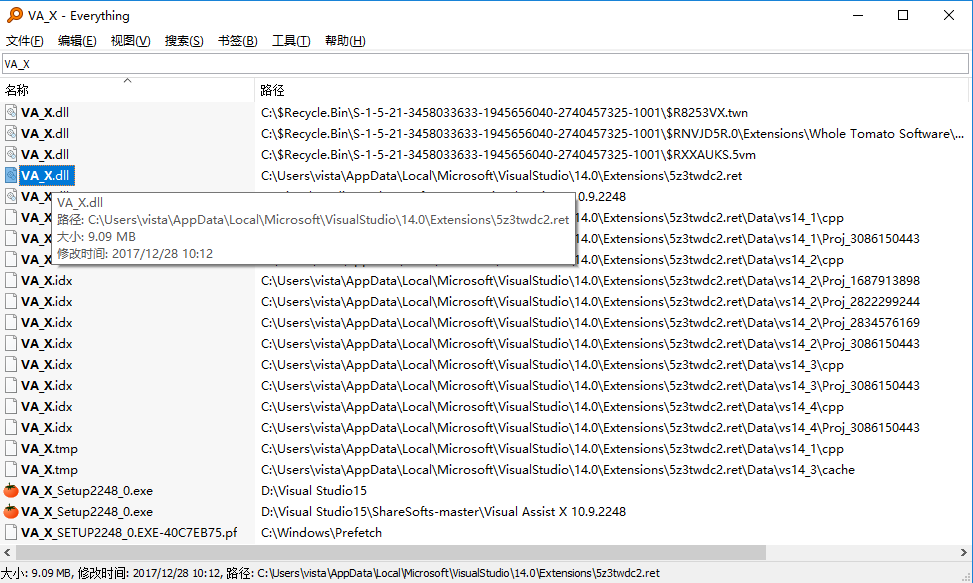Click the icon of the top VA_X.dll recycle bin entry
The image size is (973, 583).
pos(12,112)
